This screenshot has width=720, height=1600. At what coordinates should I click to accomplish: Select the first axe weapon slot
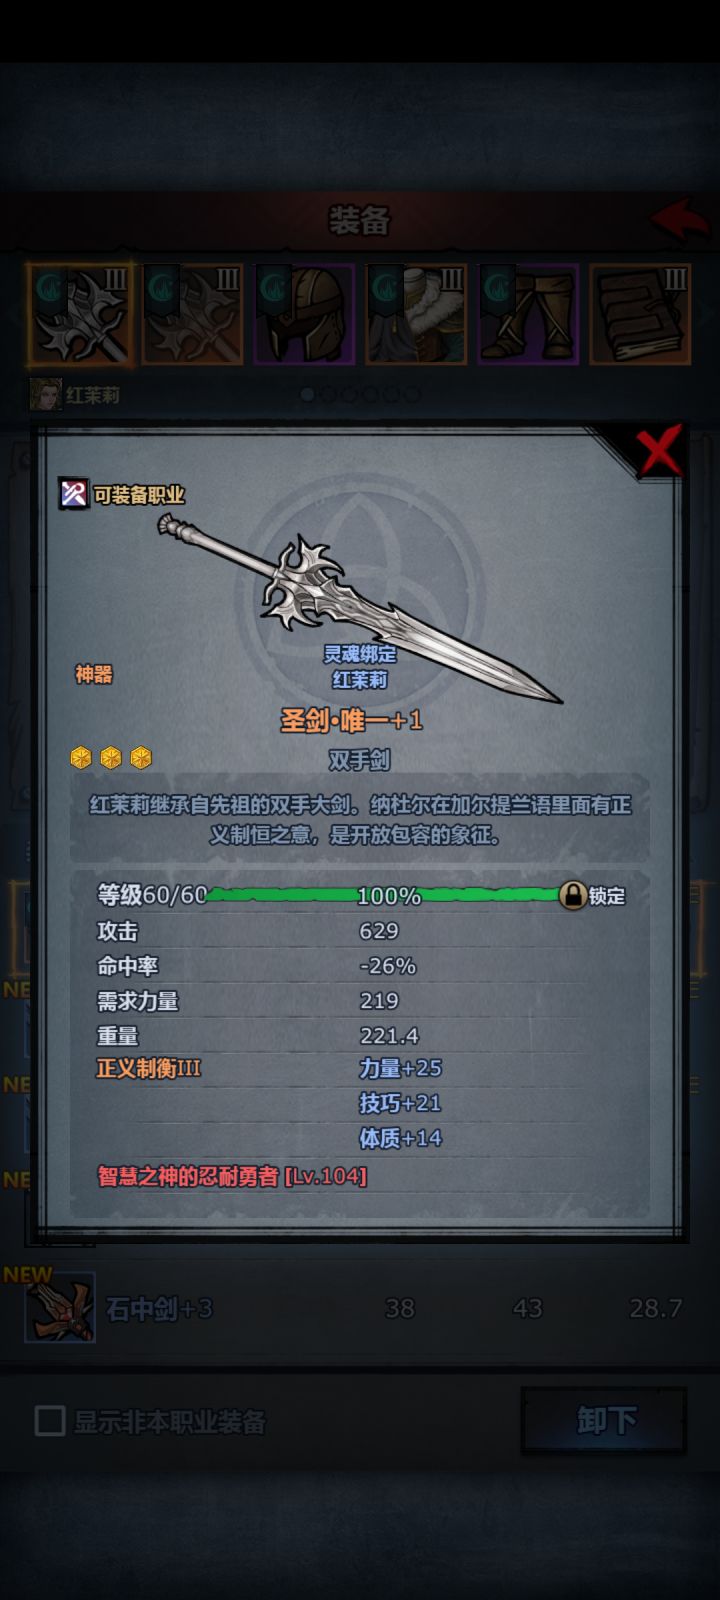tap(81, 314)
